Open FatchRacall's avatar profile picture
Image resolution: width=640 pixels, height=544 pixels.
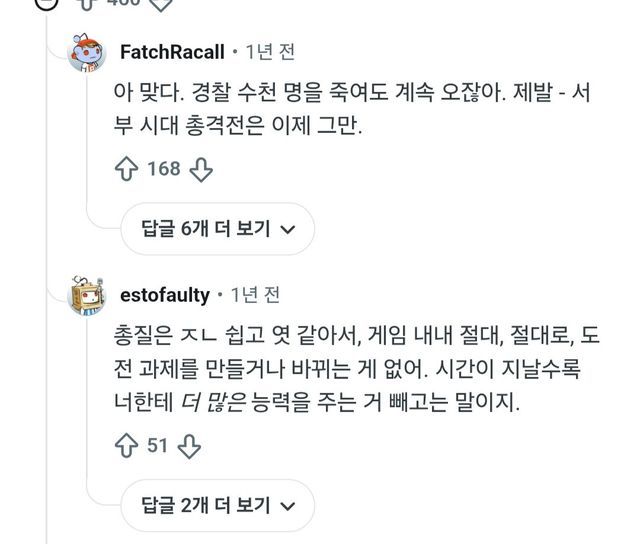(x=87, y=52)
